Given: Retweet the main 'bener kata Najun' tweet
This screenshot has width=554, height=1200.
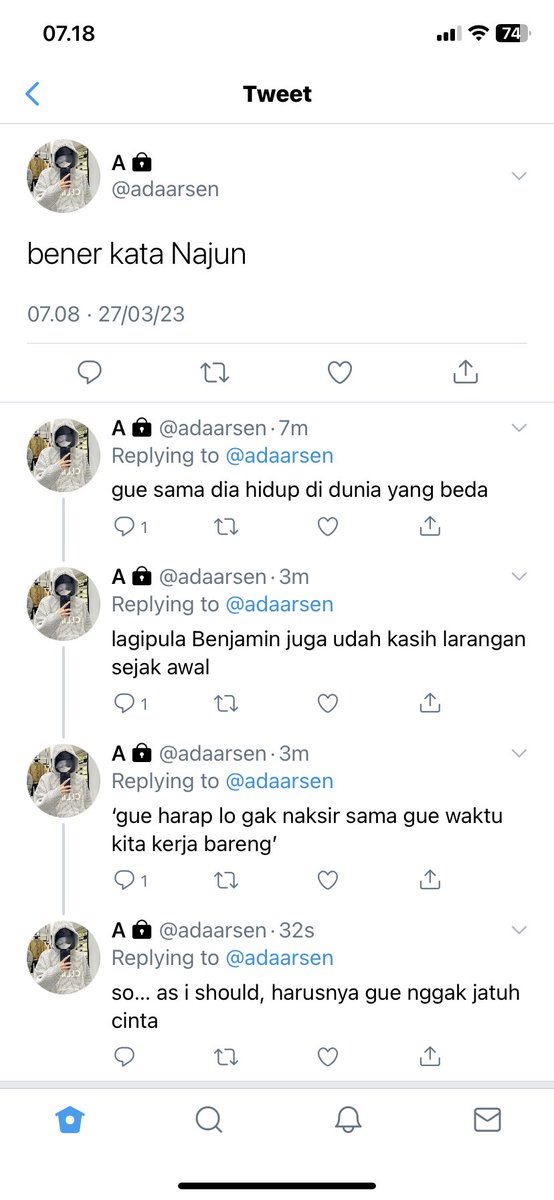Looking at the screenshot, I should tap(215, 373).
